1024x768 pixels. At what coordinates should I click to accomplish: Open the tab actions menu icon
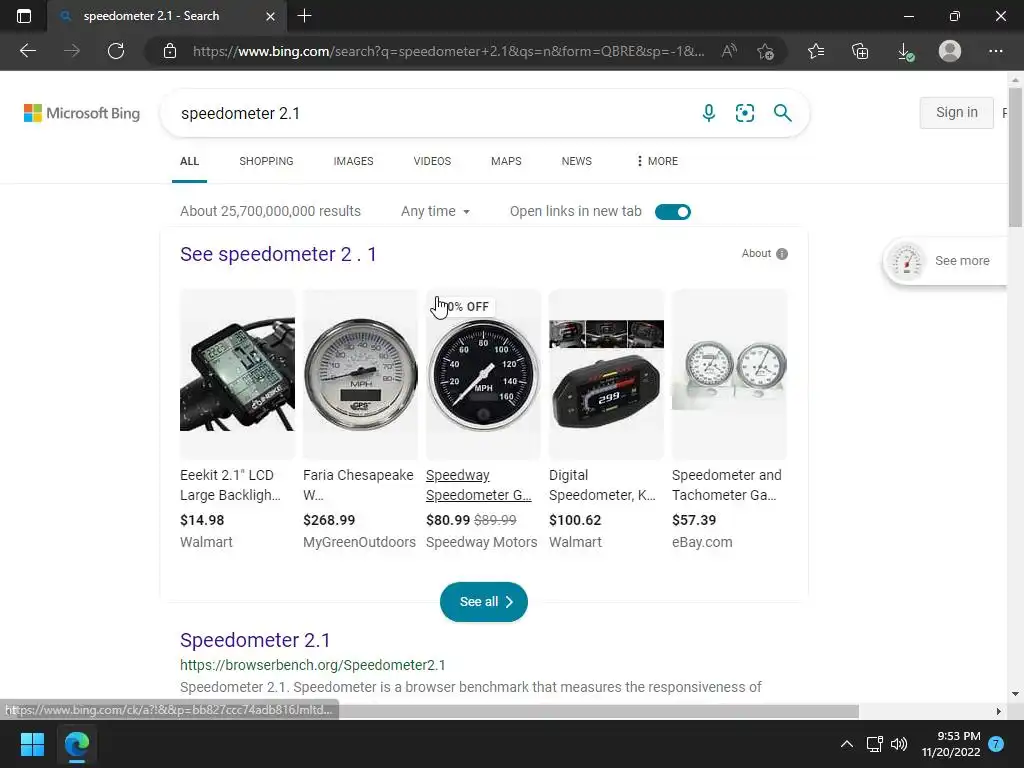point(24,16)
